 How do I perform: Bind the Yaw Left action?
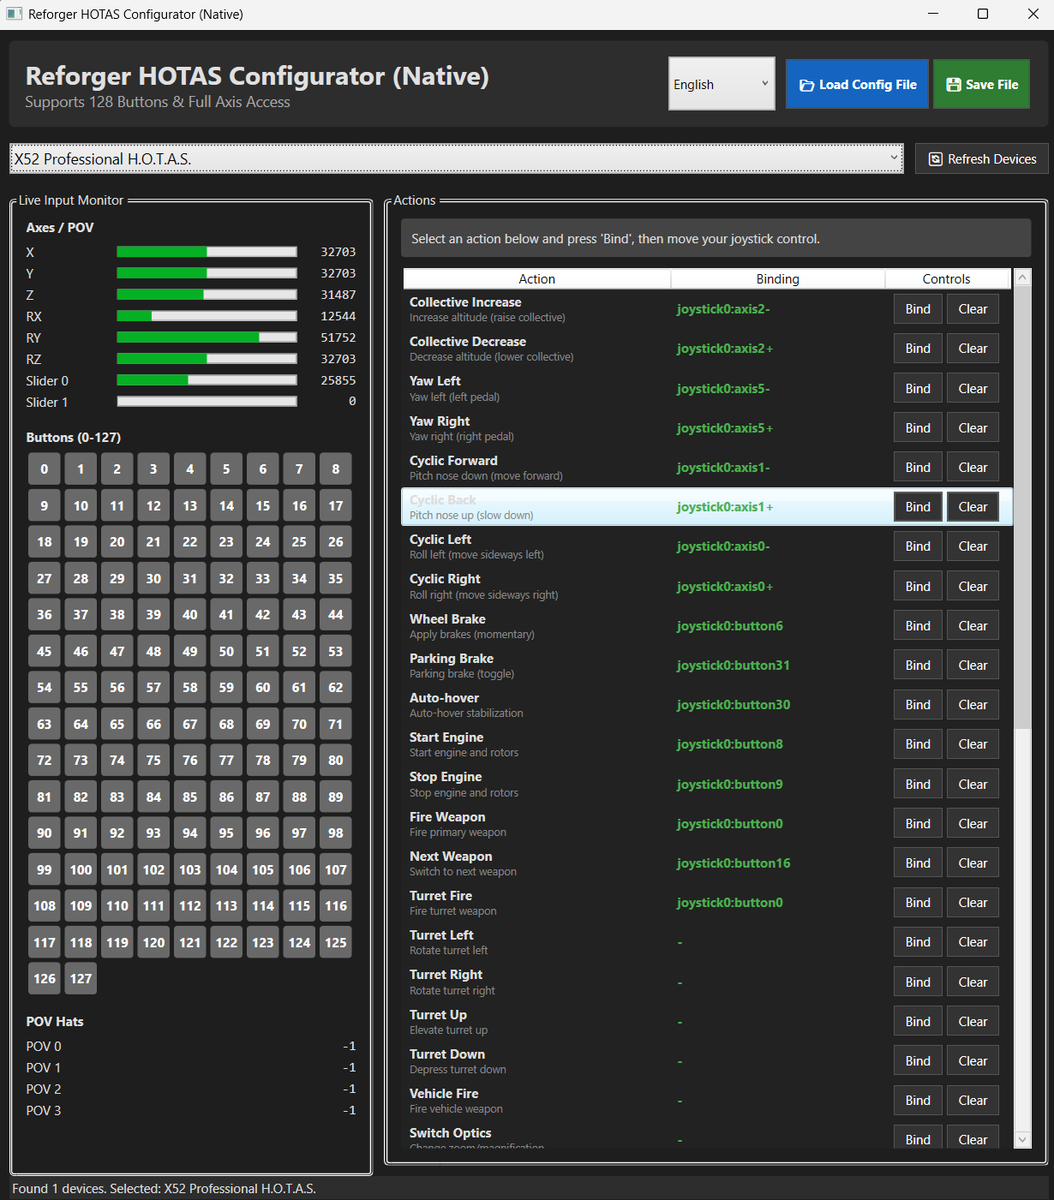(918, 388)
